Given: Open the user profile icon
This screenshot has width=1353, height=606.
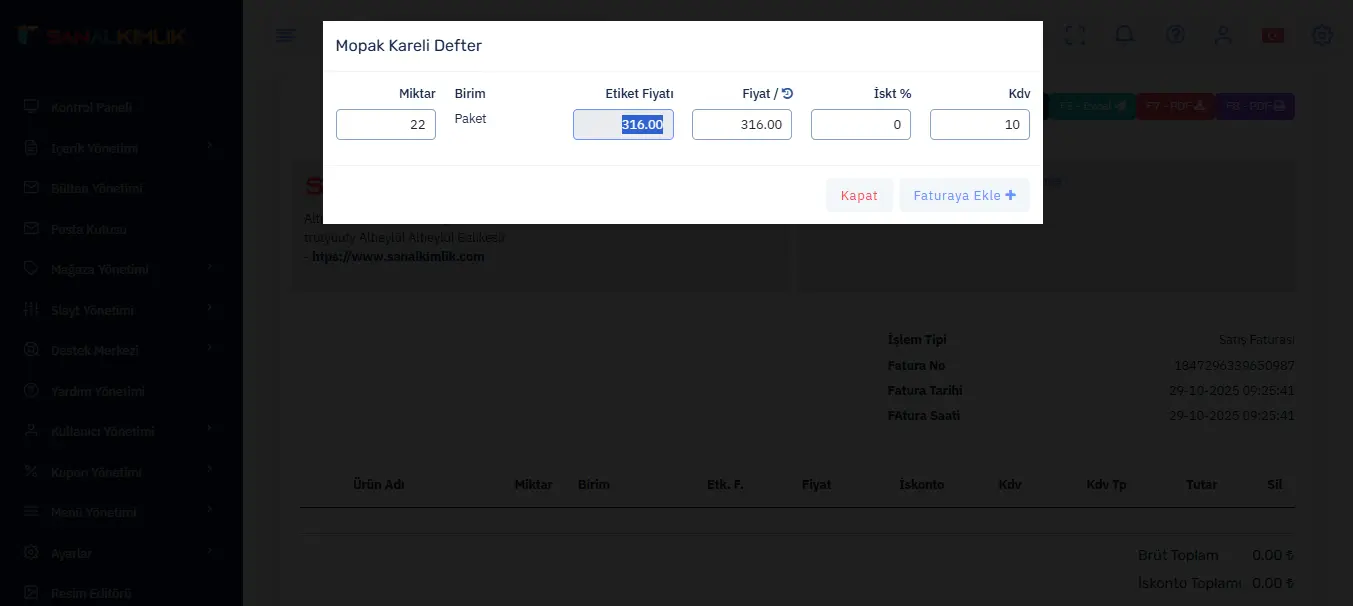Looking at the screenshot, I should click(1223, 35).
